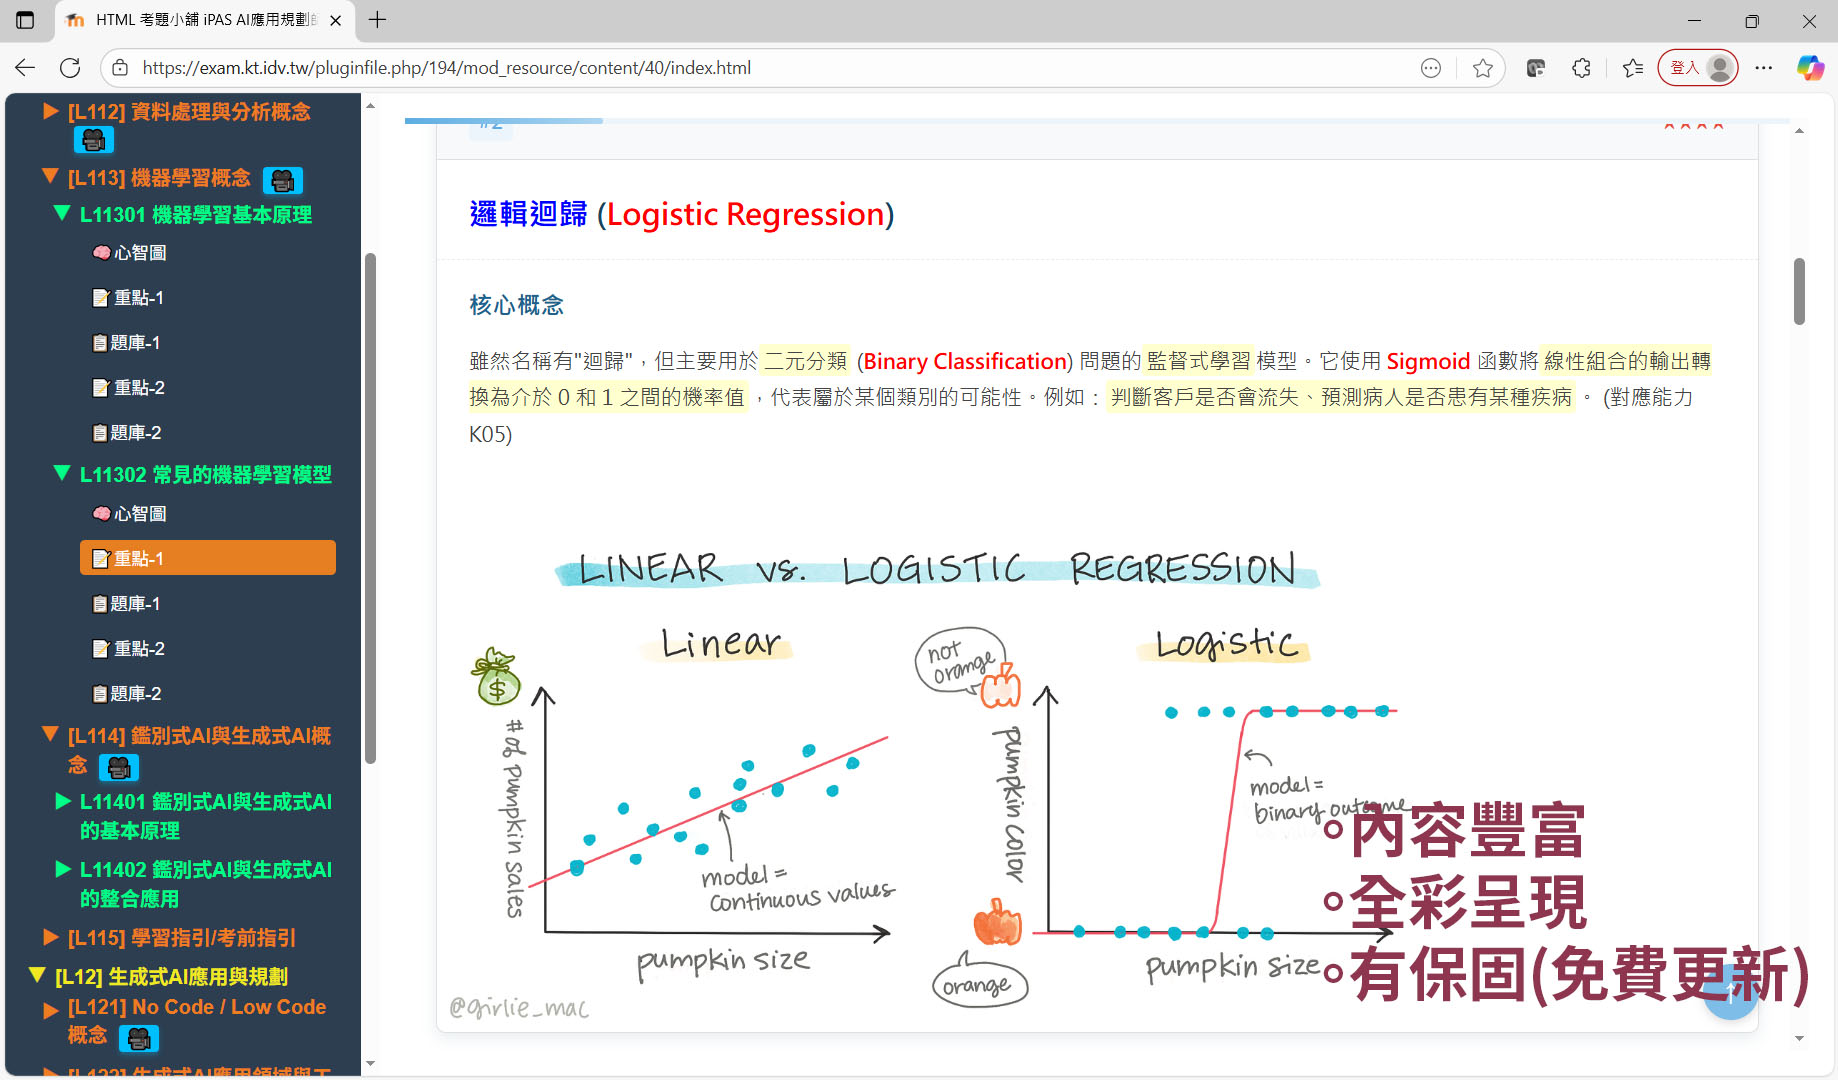Expand the L115 學習指引/考前指引 section
Screen dimensions: 1838x1080
[x=50, y=937]
